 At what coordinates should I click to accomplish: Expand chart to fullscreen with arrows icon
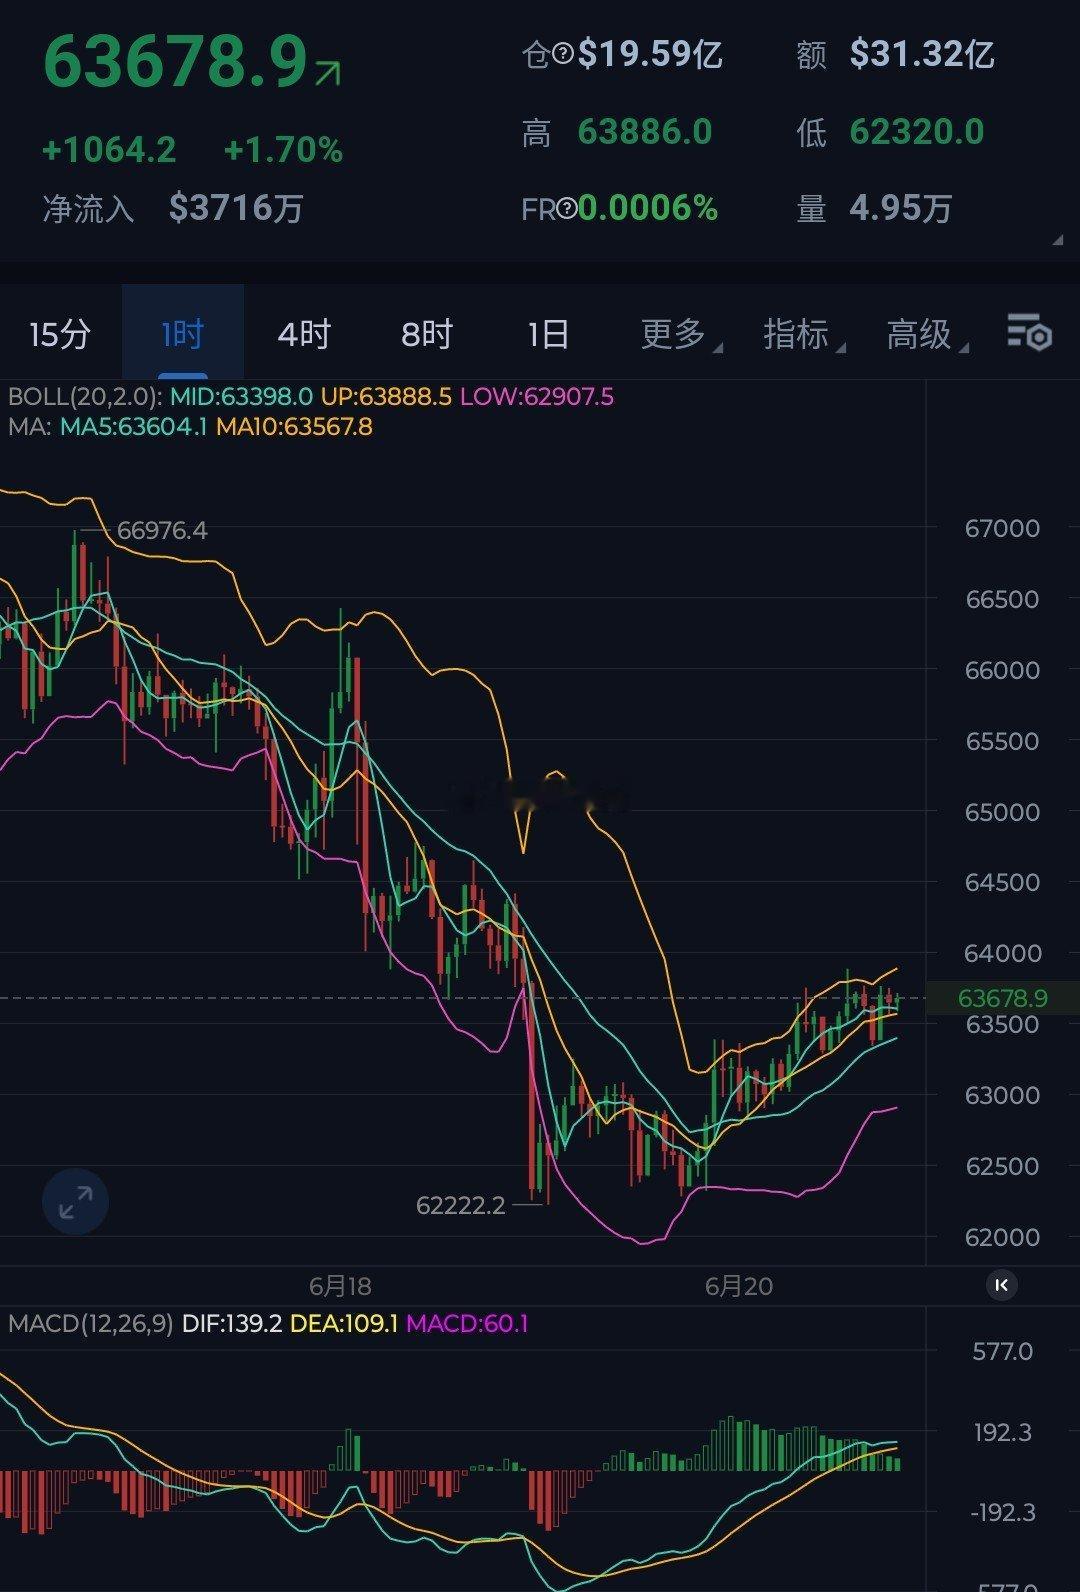pyautogui.click(x=75, y=1201)
